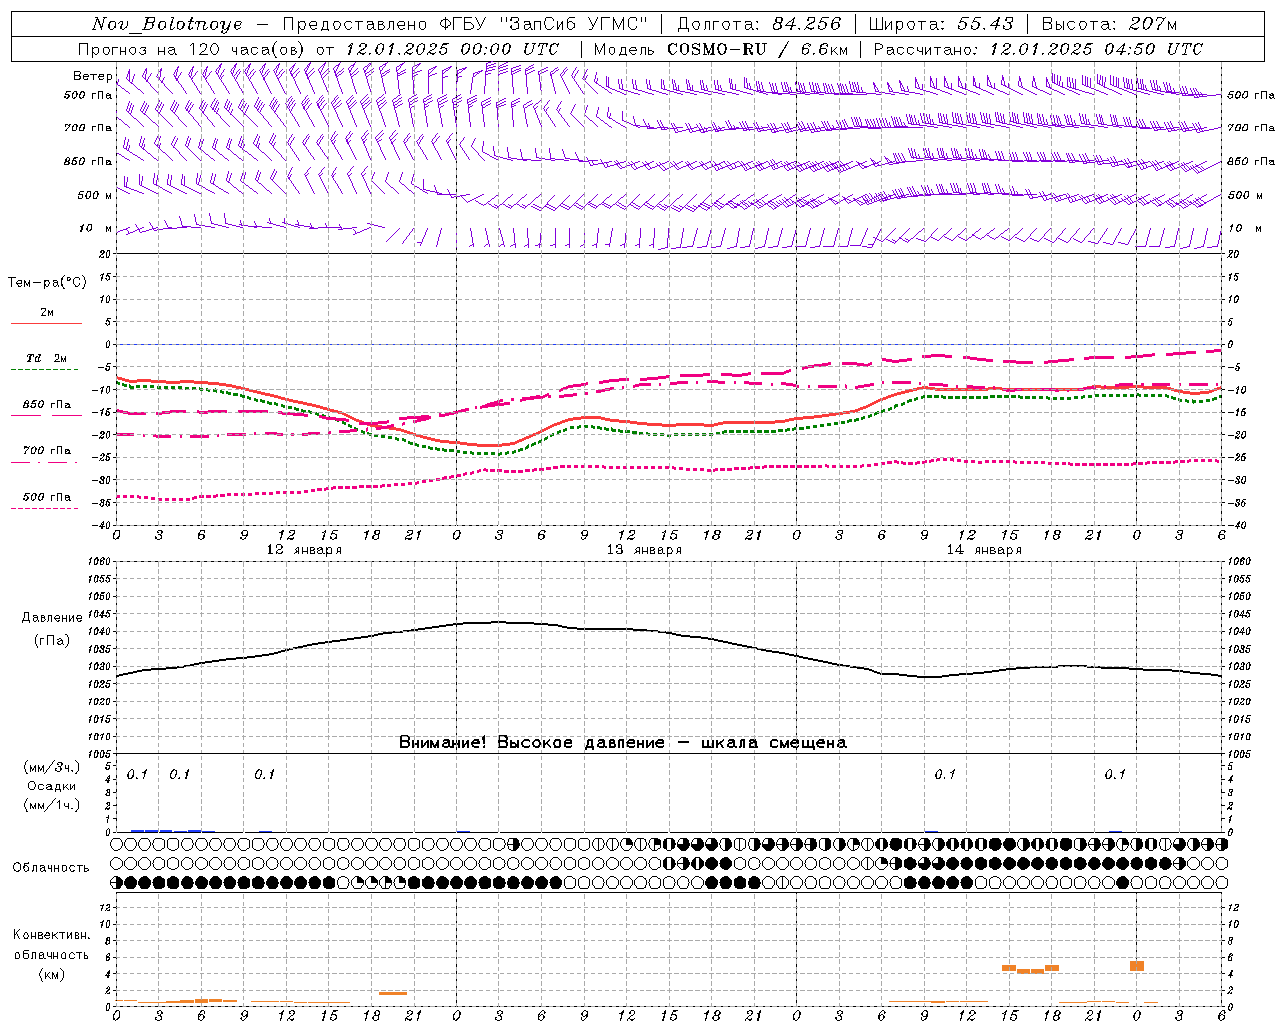Click the 'Td 2м' dew point legend entry

tap(47, 358)
